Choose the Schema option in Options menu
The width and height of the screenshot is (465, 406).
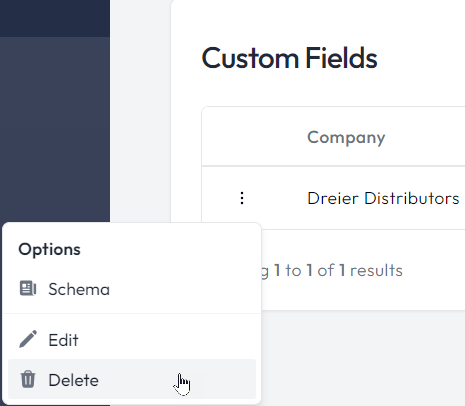(132, 289)
